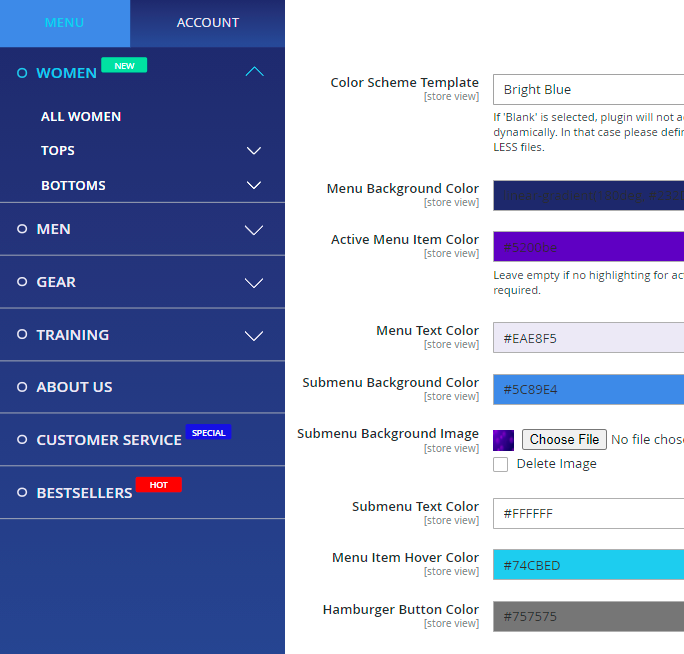Click the circle bullet beside About Us
The width and height of the screenshot is (684, 654).
tap(22, 387)
